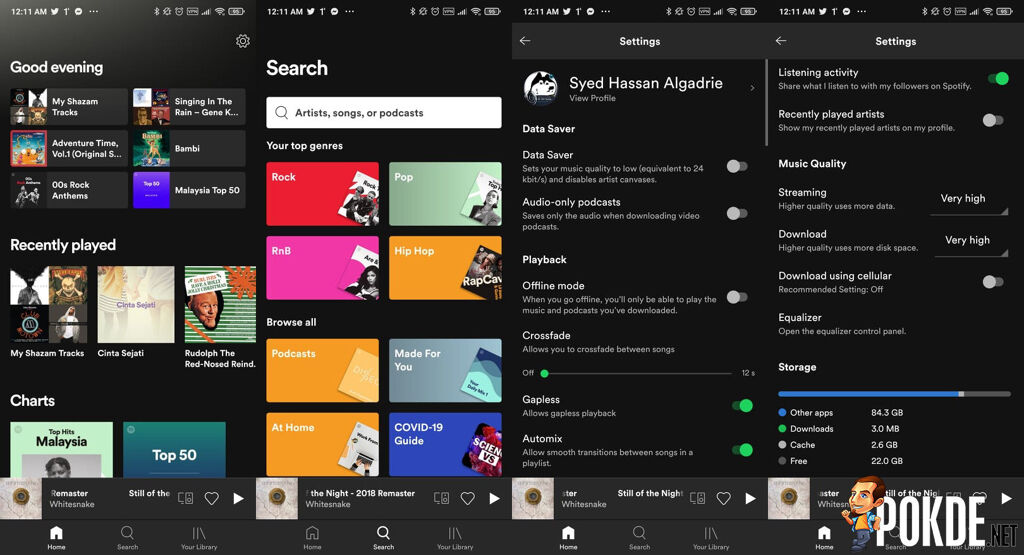Enable Download using cellular switch
Screen dimensions: 1024x555
pyautogui.click(x=993, y=281)
